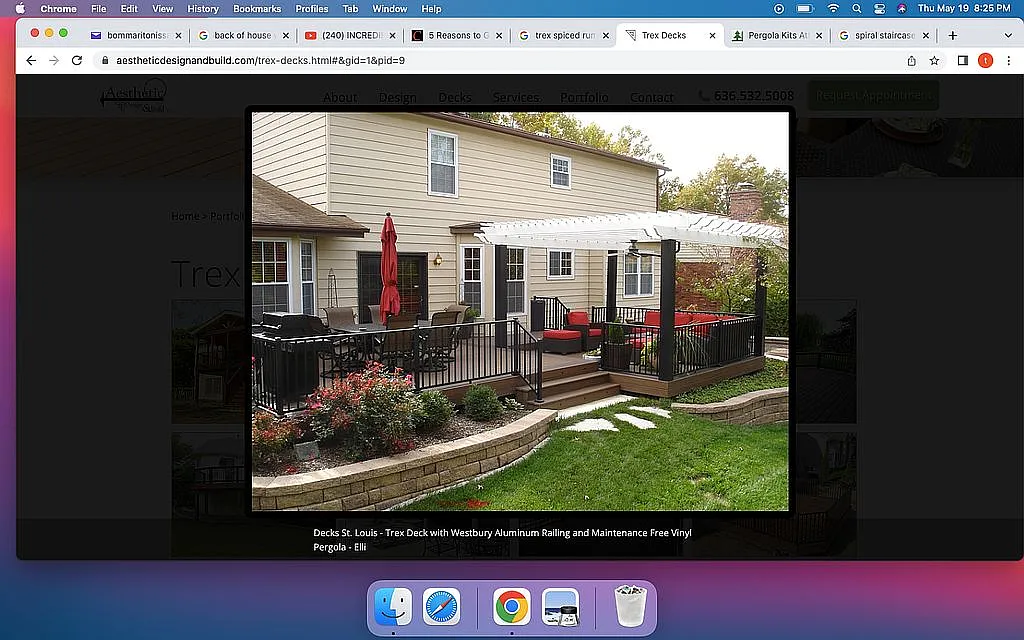Open the Edit menu

click(x=129, y=8)
